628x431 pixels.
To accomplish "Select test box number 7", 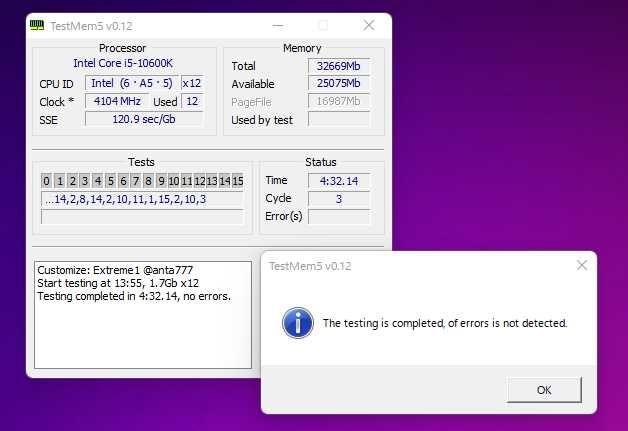I will (x=136, y=181).
